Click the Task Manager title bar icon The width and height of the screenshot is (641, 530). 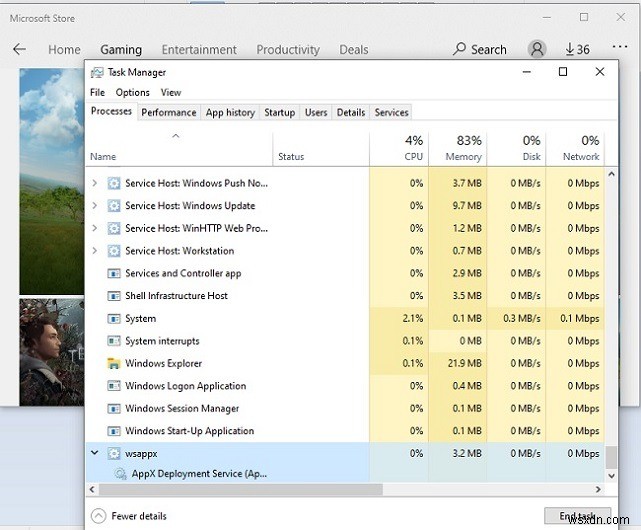97,72
